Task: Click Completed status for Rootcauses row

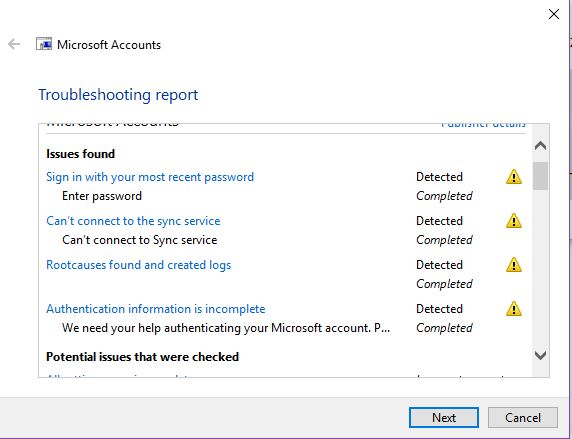Action: [x=444, y=284]
